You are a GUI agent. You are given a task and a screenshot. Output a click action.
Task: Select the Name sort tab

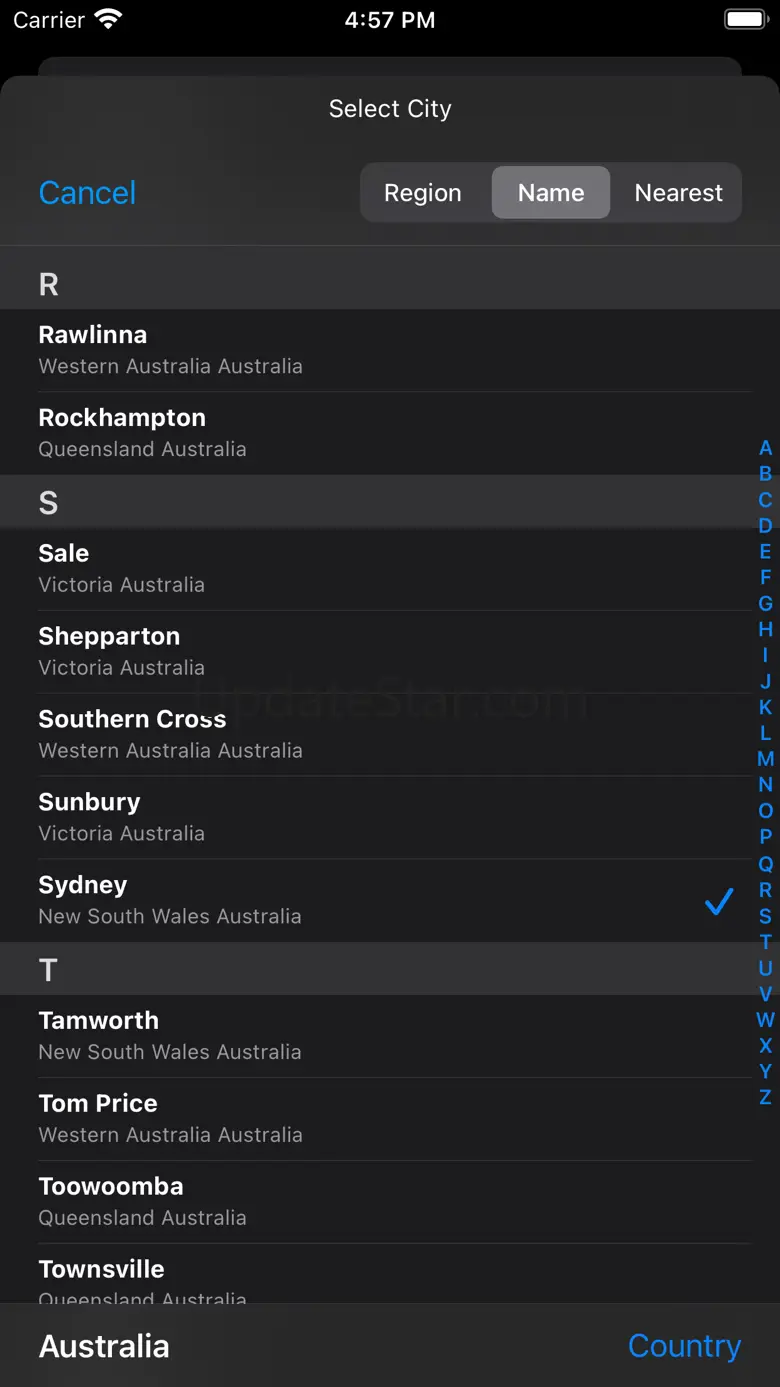551,192
